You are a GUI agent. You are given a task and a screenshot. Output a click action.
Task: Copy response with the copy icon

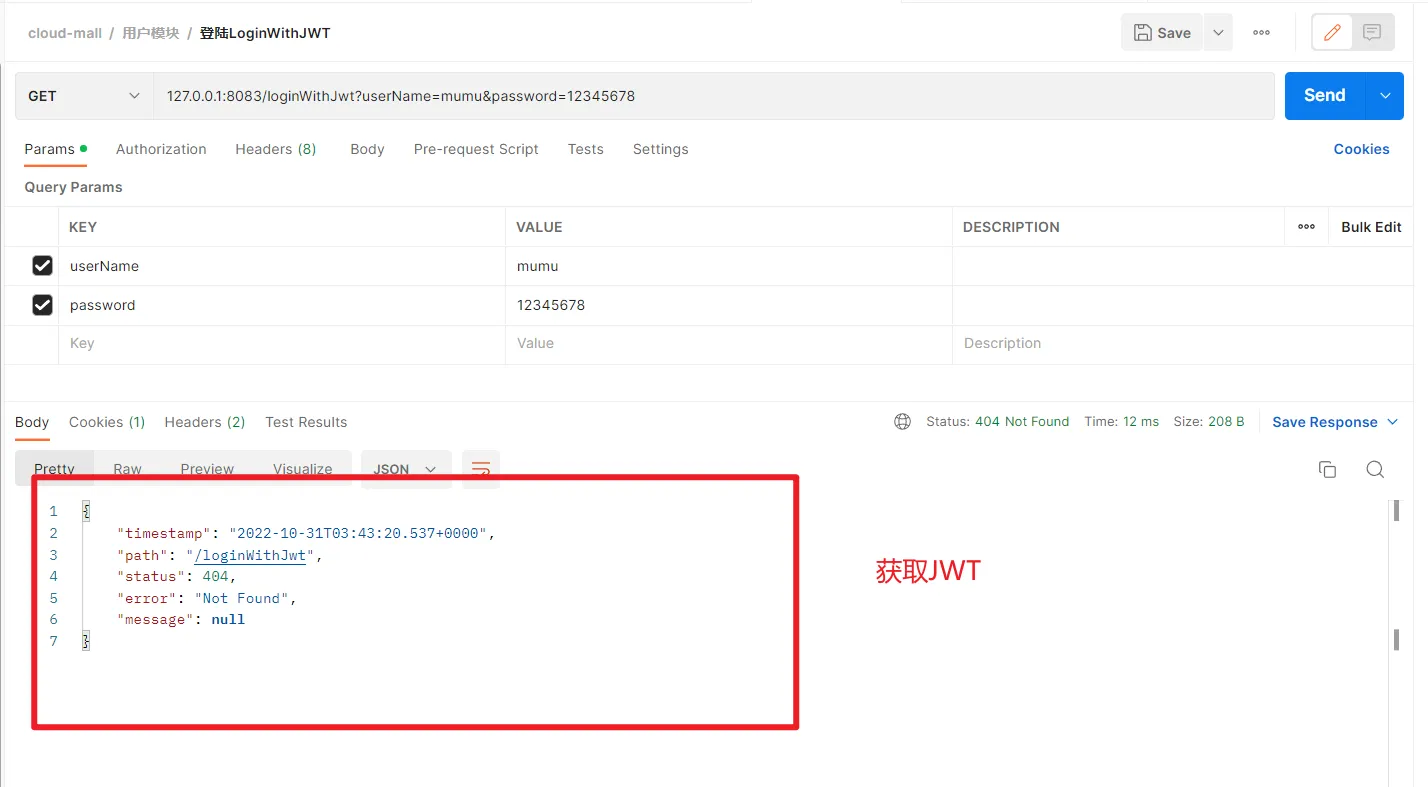(1327, 470)
